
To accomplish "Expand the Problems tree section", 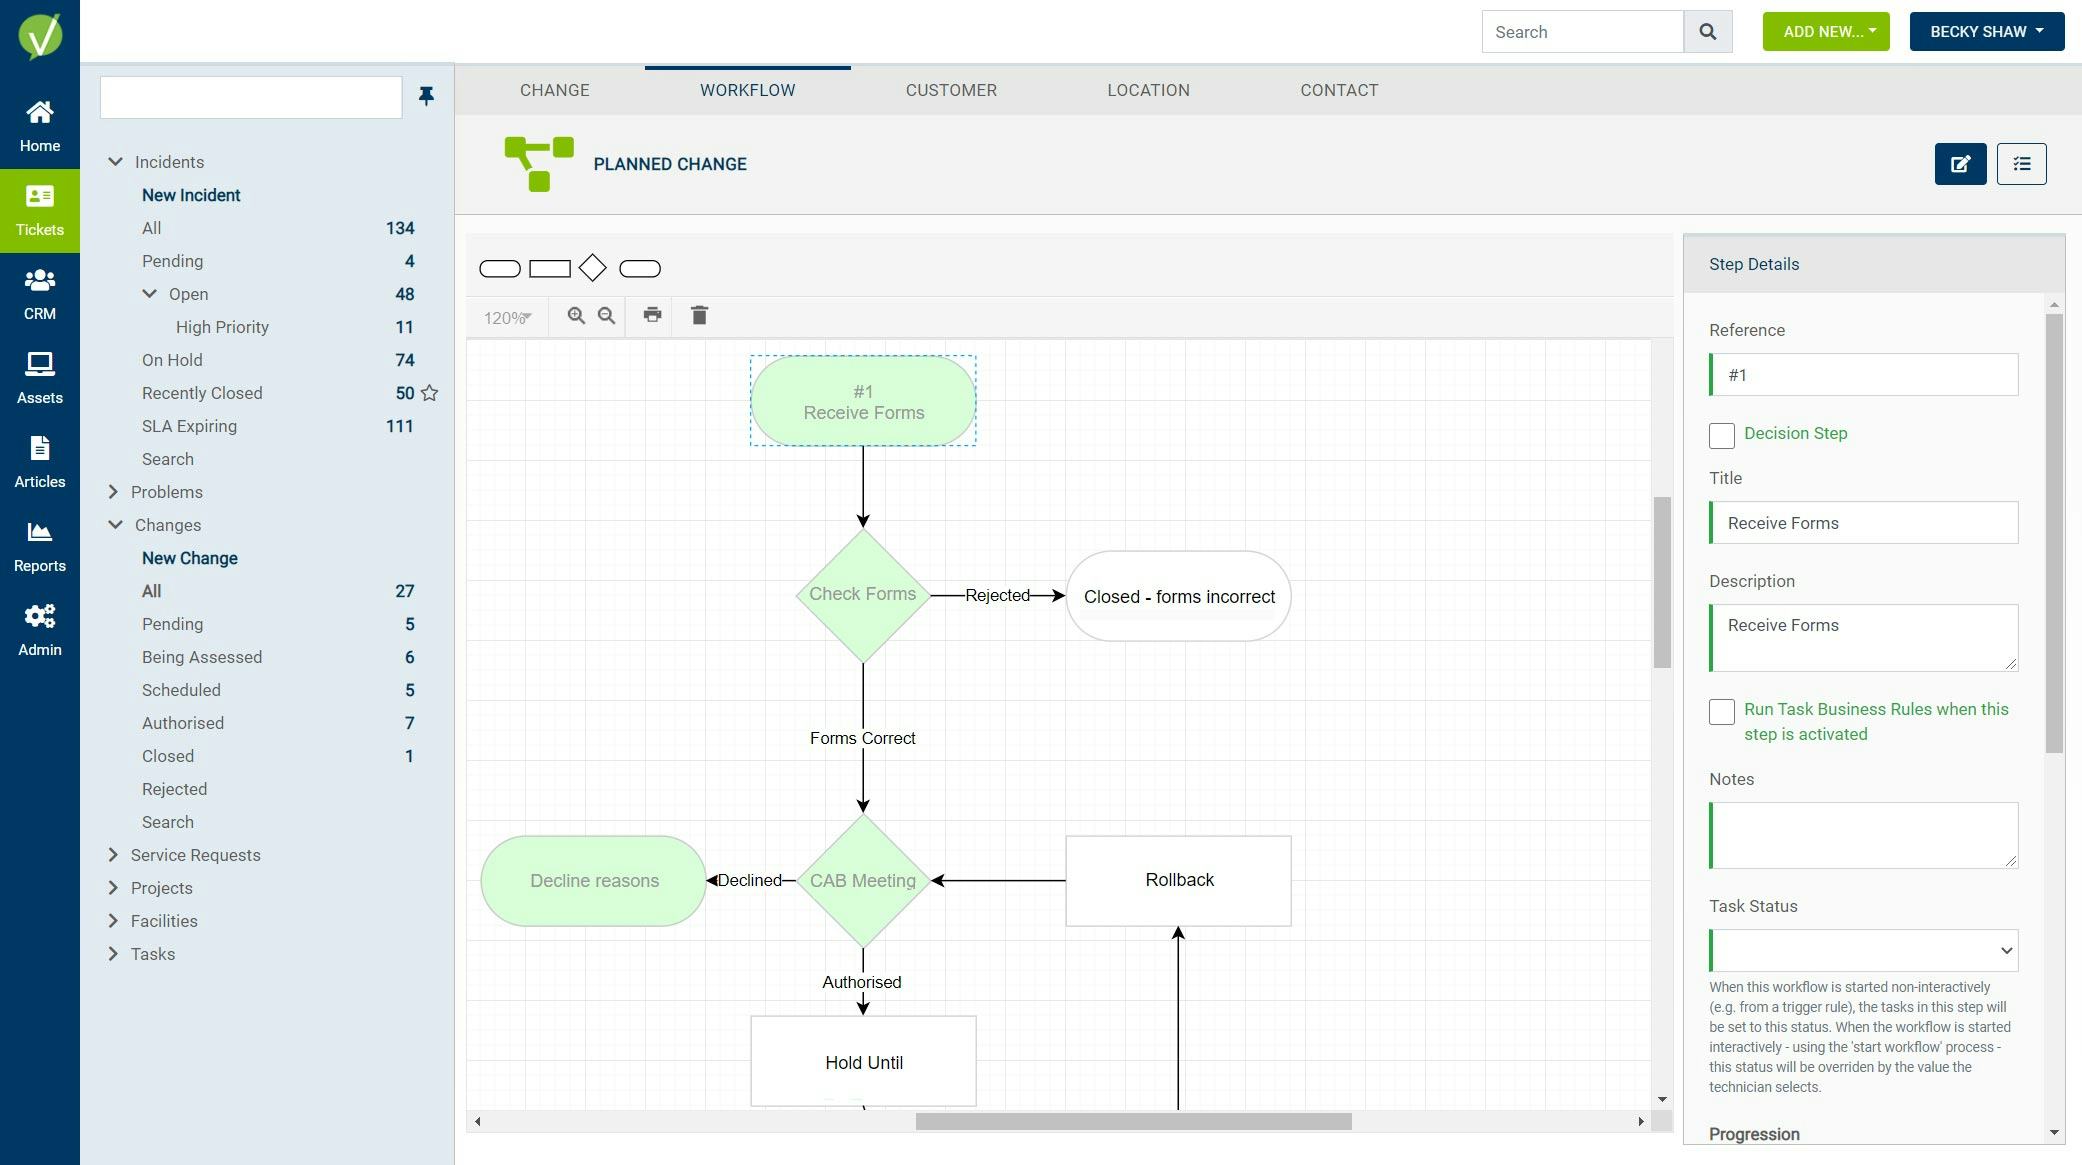I will pos(113,492).
